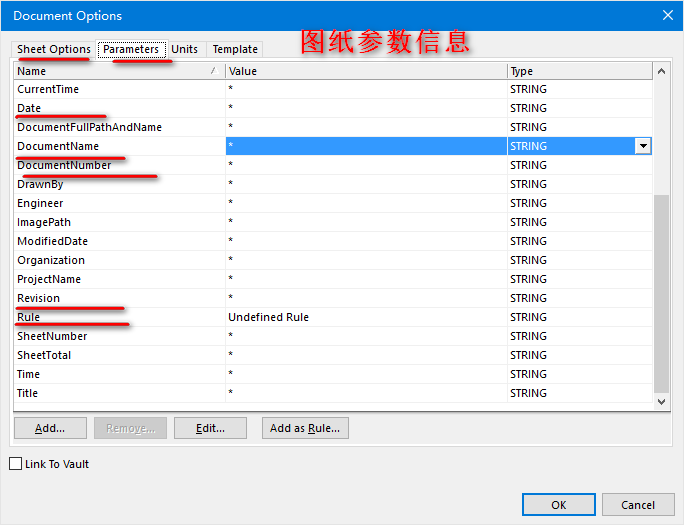Confirm with the OK button
Viewport: 684px width, 525px height.
[558, 505]
